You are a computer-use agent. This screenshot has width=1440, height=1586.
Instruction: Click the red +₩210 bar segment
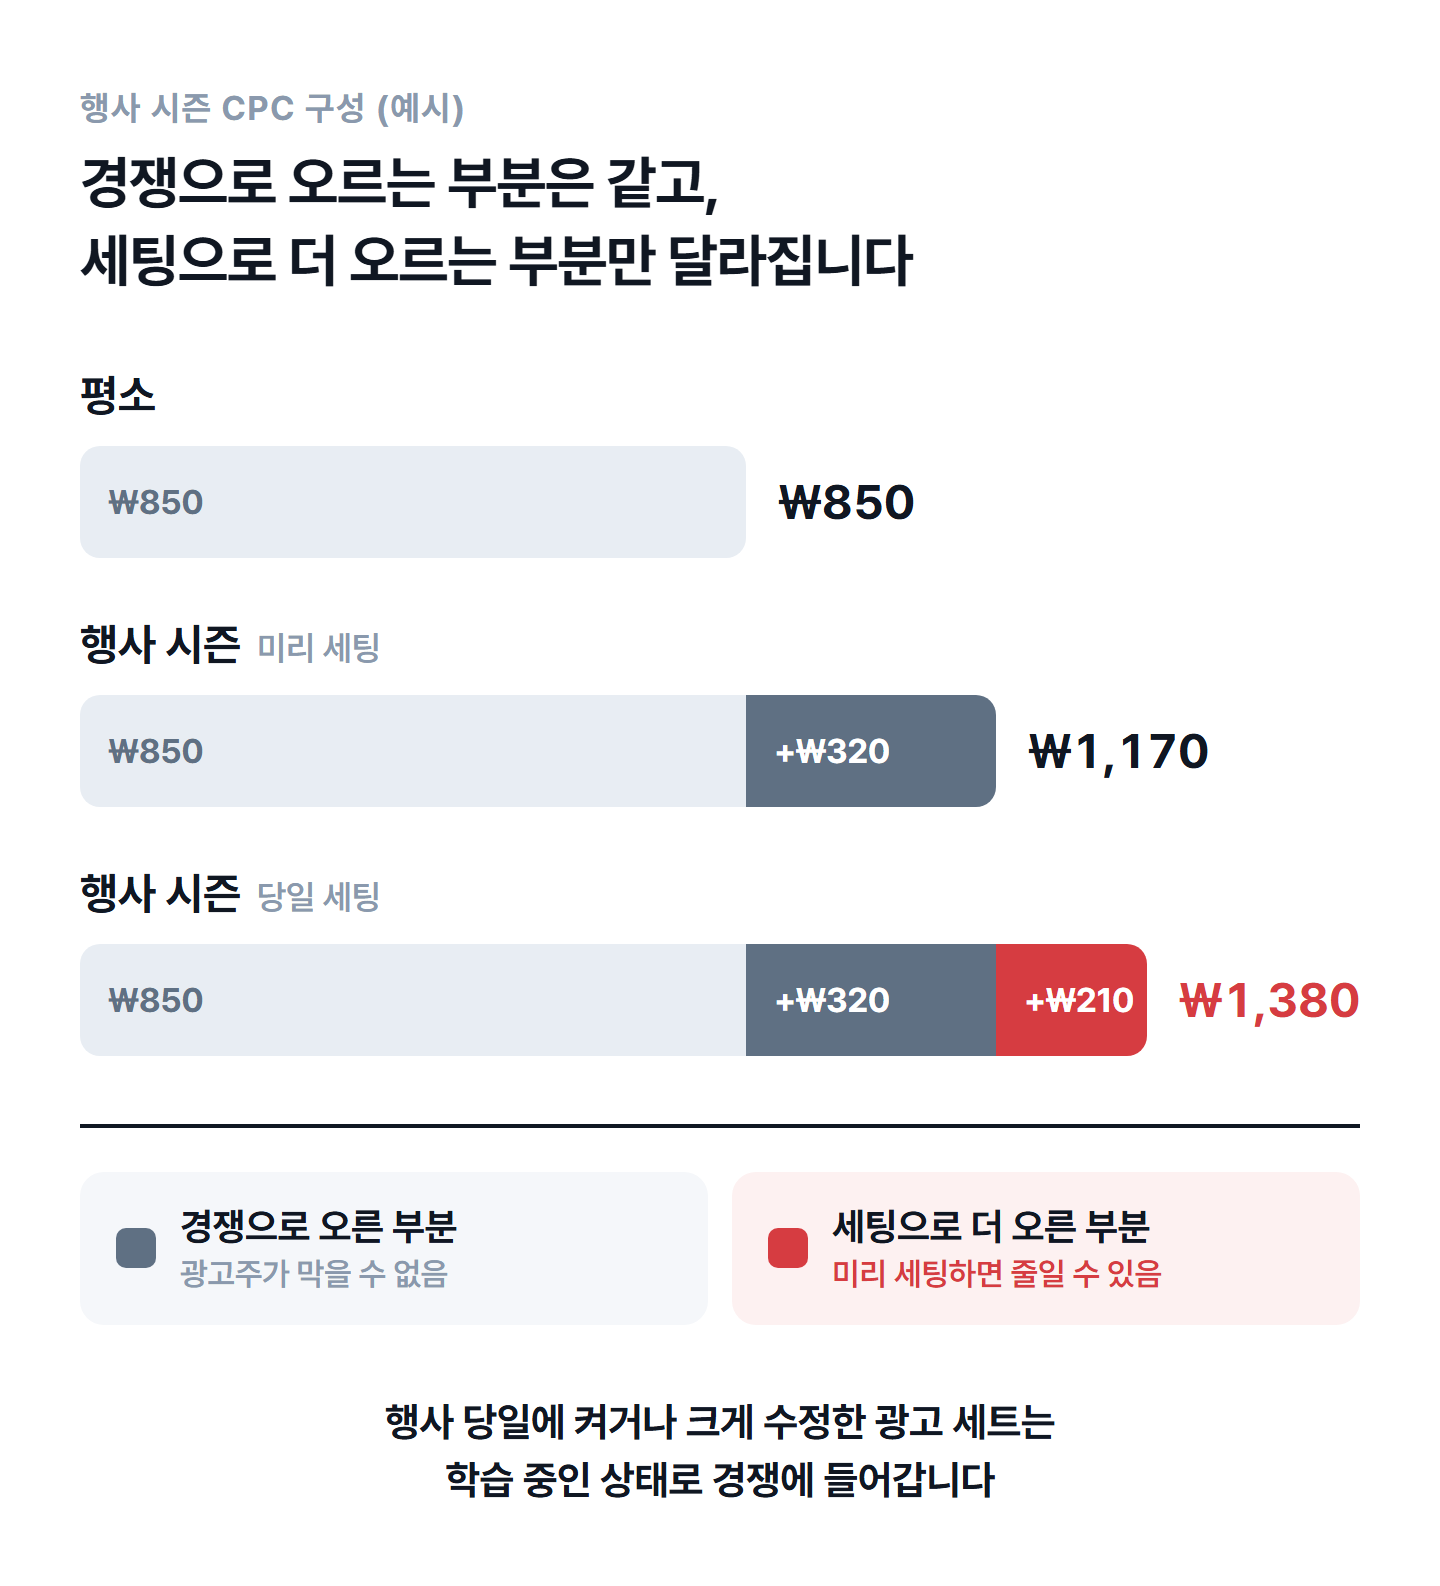tap(1071, 1000)
